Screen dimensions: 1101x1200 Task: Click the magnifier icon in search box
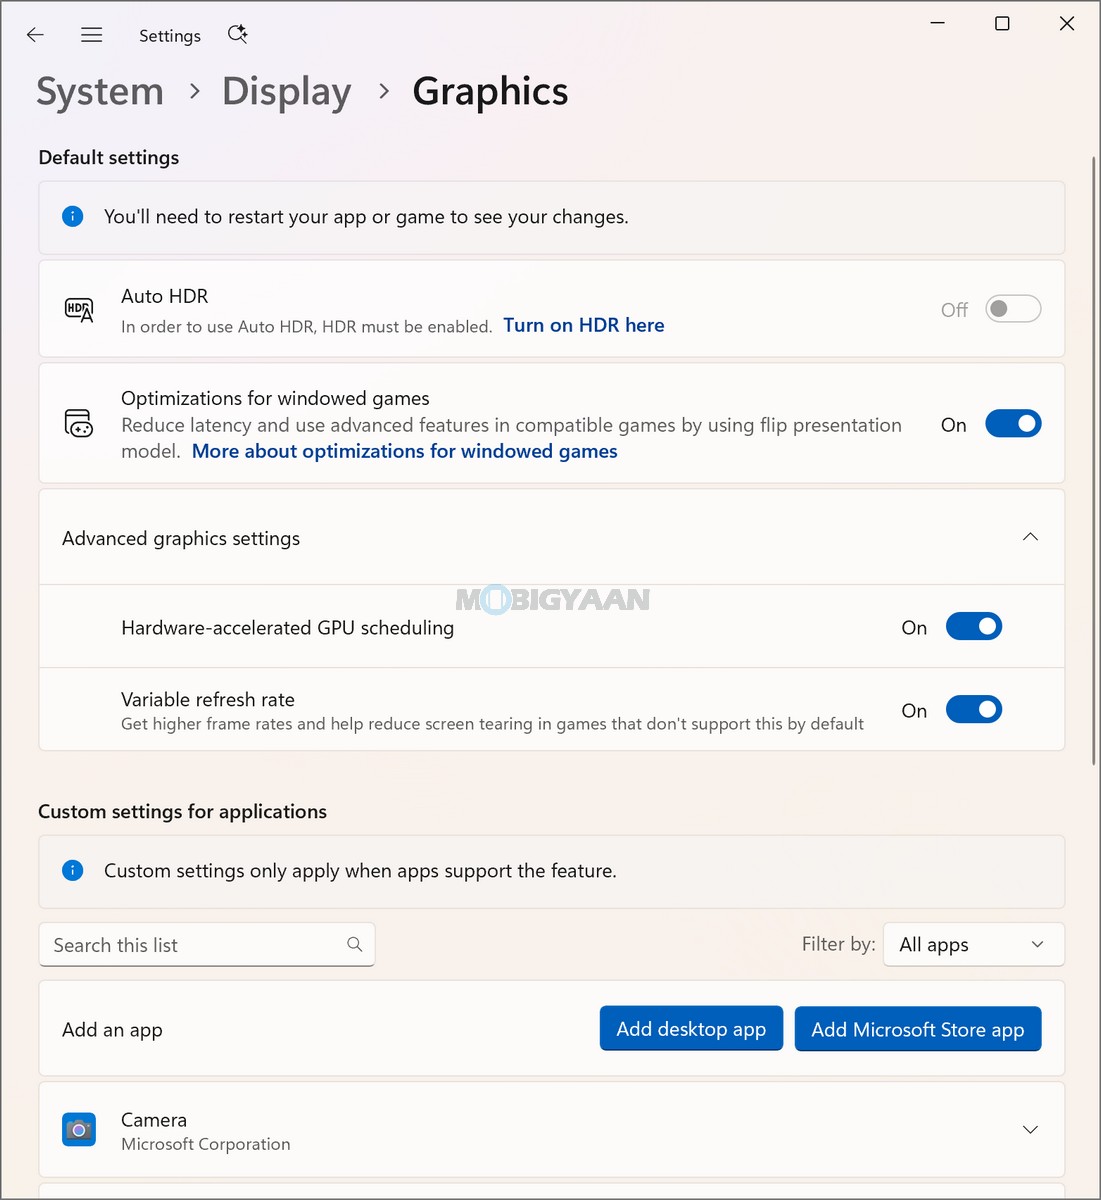pyautogui.click(x=354, y=944)
